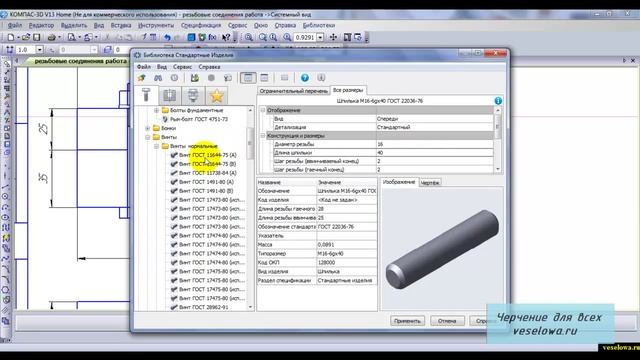Click the tree panel vertical scrollbar thumb
The image size is (640, 360).
point(250,144)
